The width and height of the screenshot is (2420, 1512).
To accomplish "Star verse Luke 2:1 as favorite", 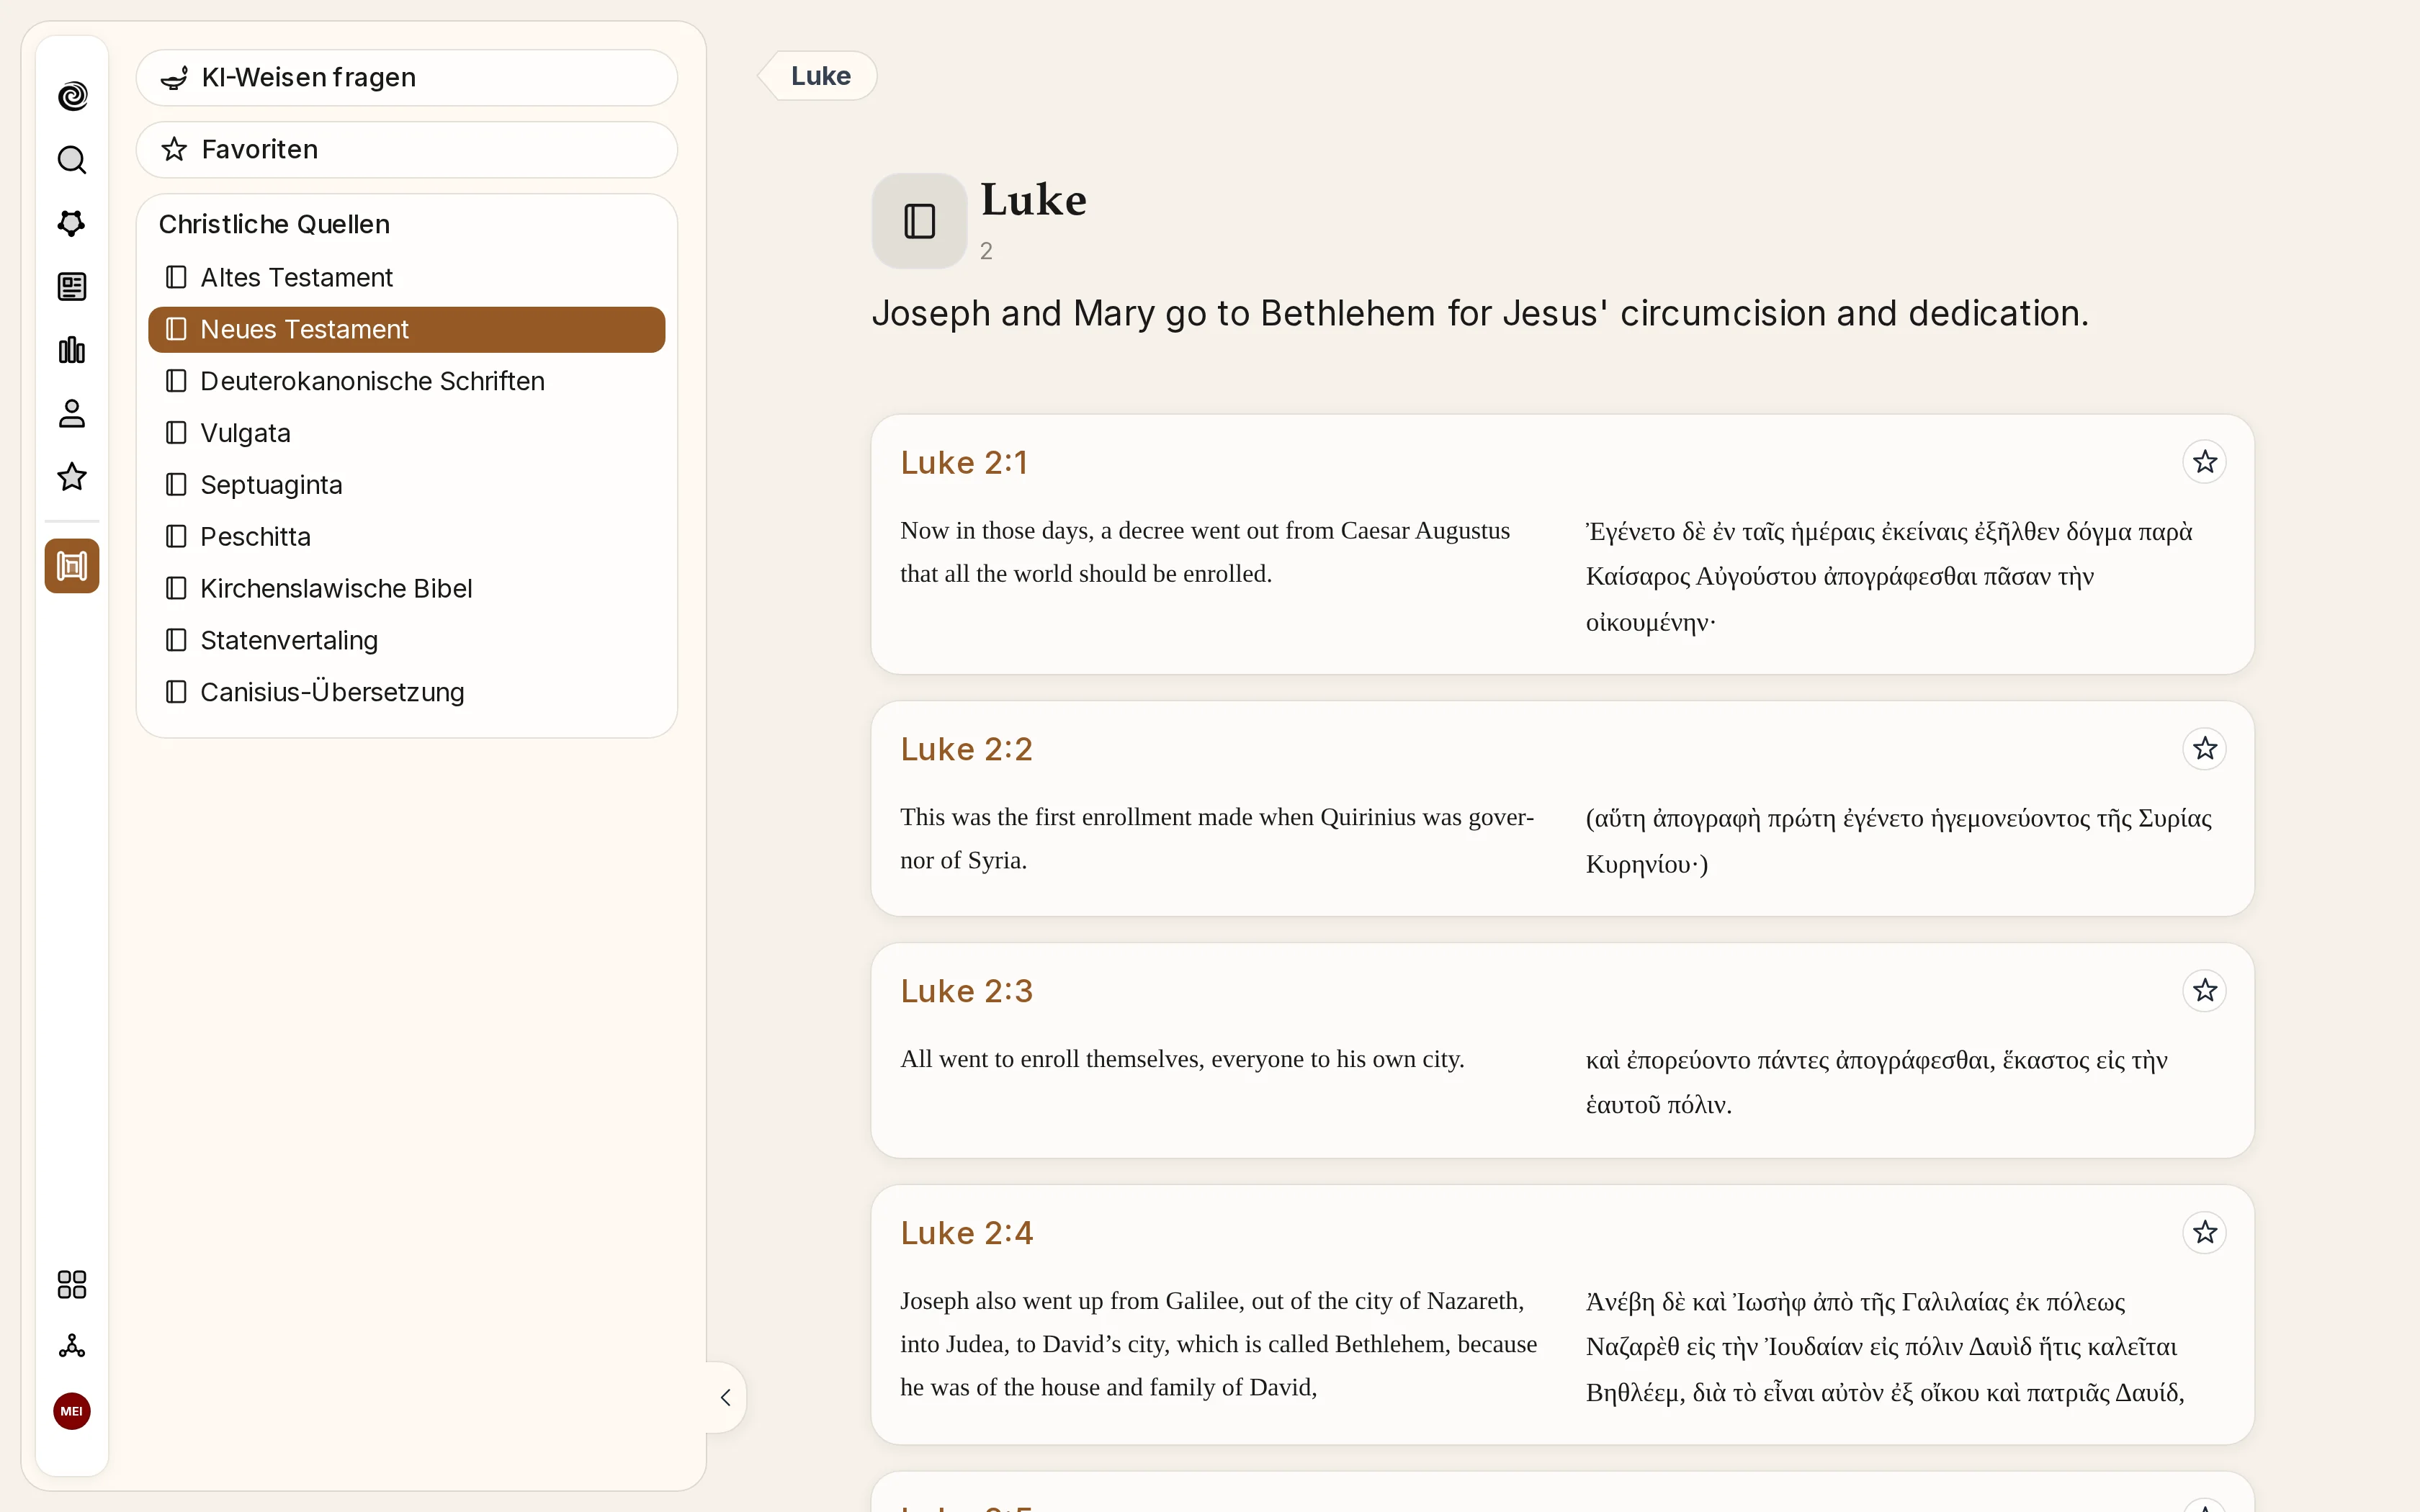I will pyautogui.click(x=2204, y=462).
